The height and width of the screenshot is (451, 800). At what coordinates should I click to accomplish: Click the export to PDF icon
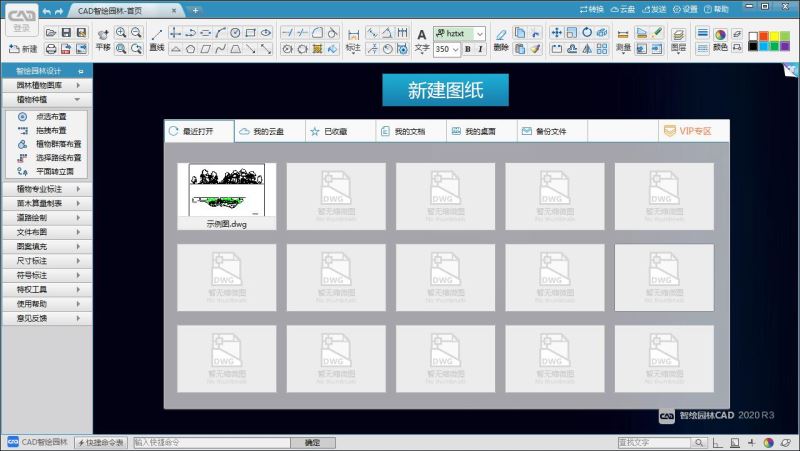click(66, 48)
